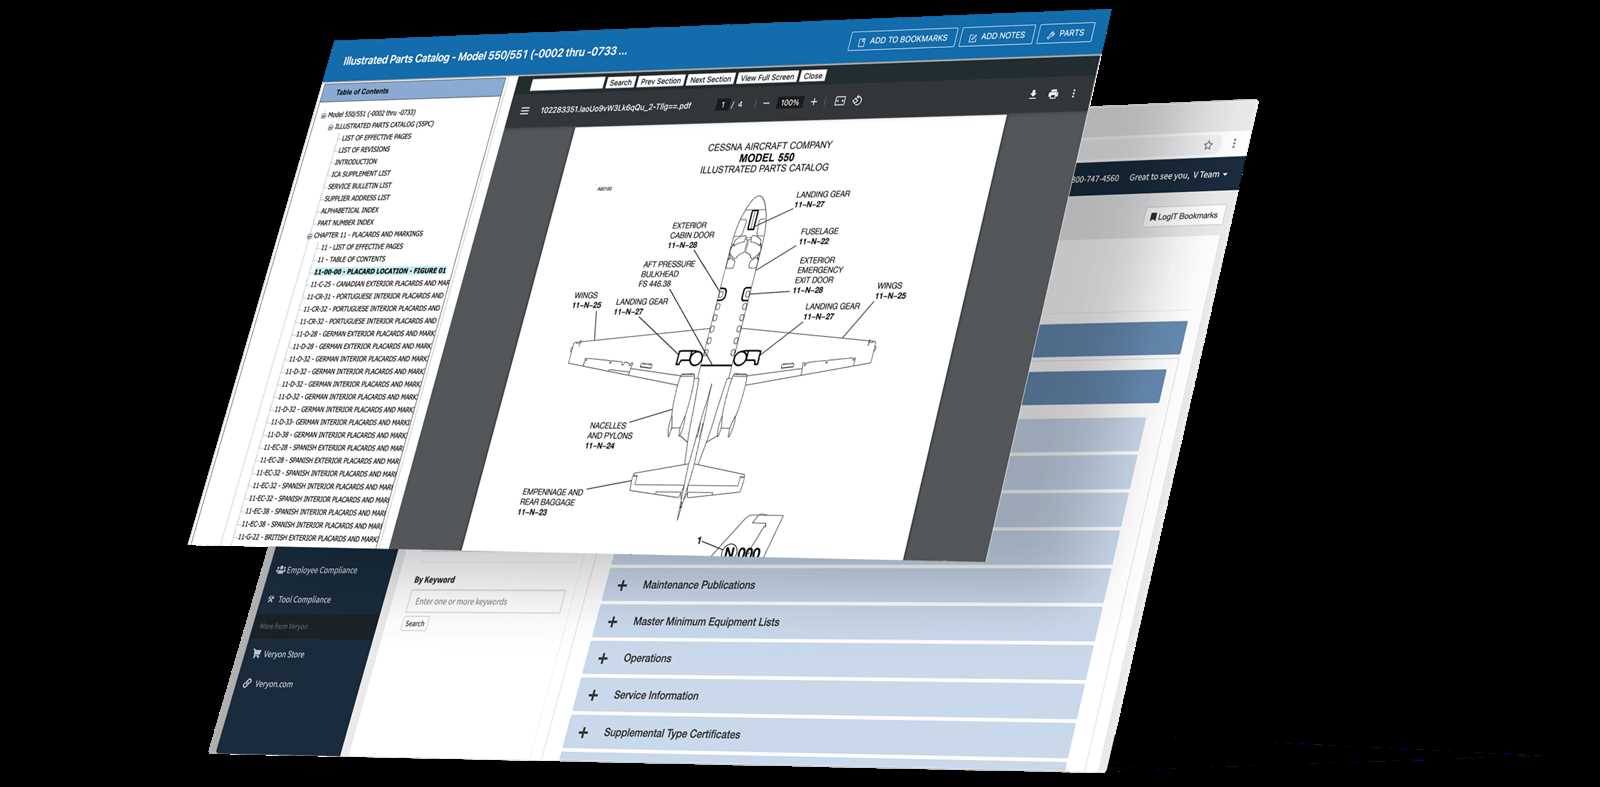The height and width of the screenshot is (787, 1600).
Task: Open ICA Supplement List item
Action: (x=361, y=173)
